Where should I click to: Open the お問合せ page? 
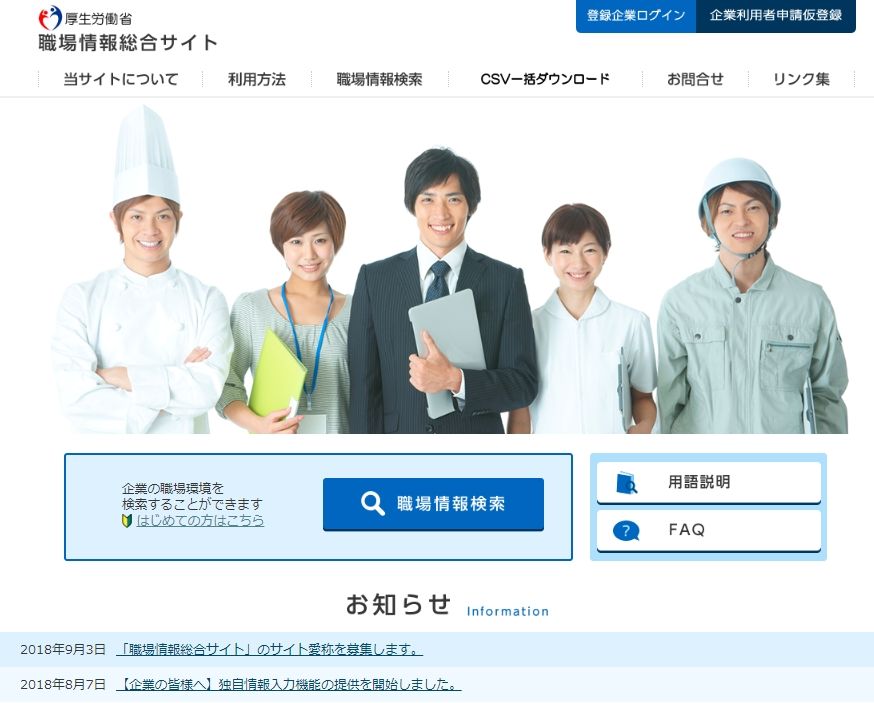696,78
